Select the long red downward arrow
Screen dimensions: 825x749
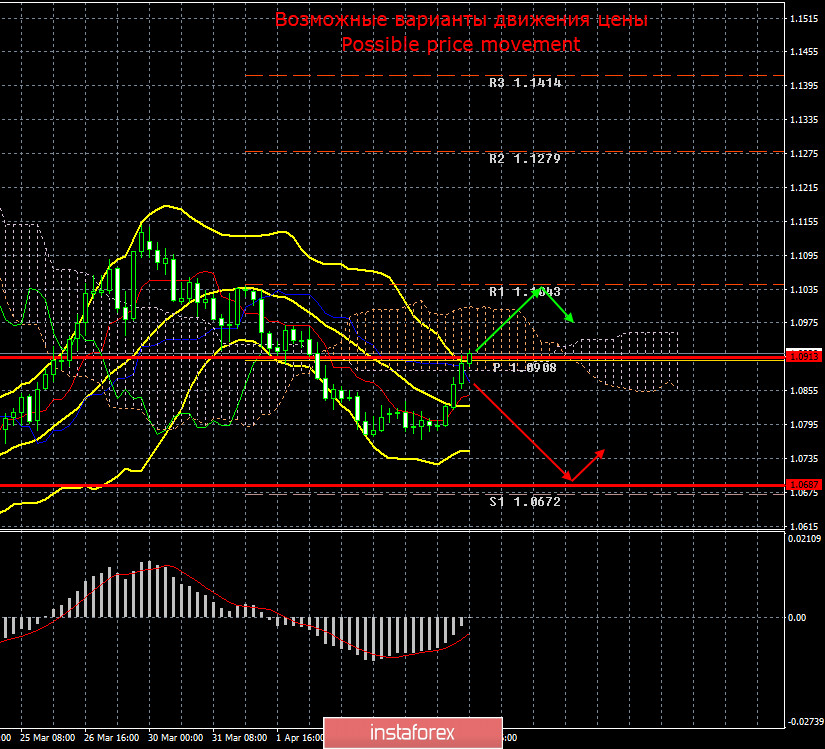click(x=520, y=430)
